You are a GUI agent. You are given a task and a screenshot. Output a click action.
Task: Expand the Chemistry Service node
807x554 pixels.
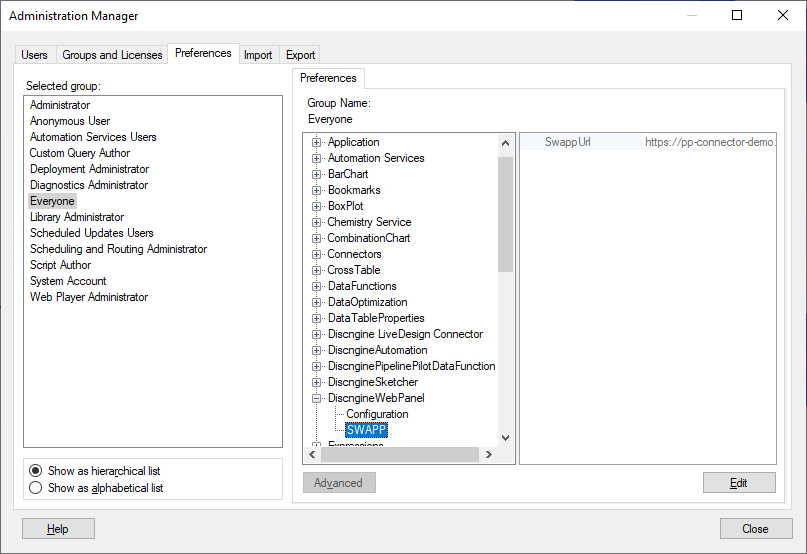[317, 222]
